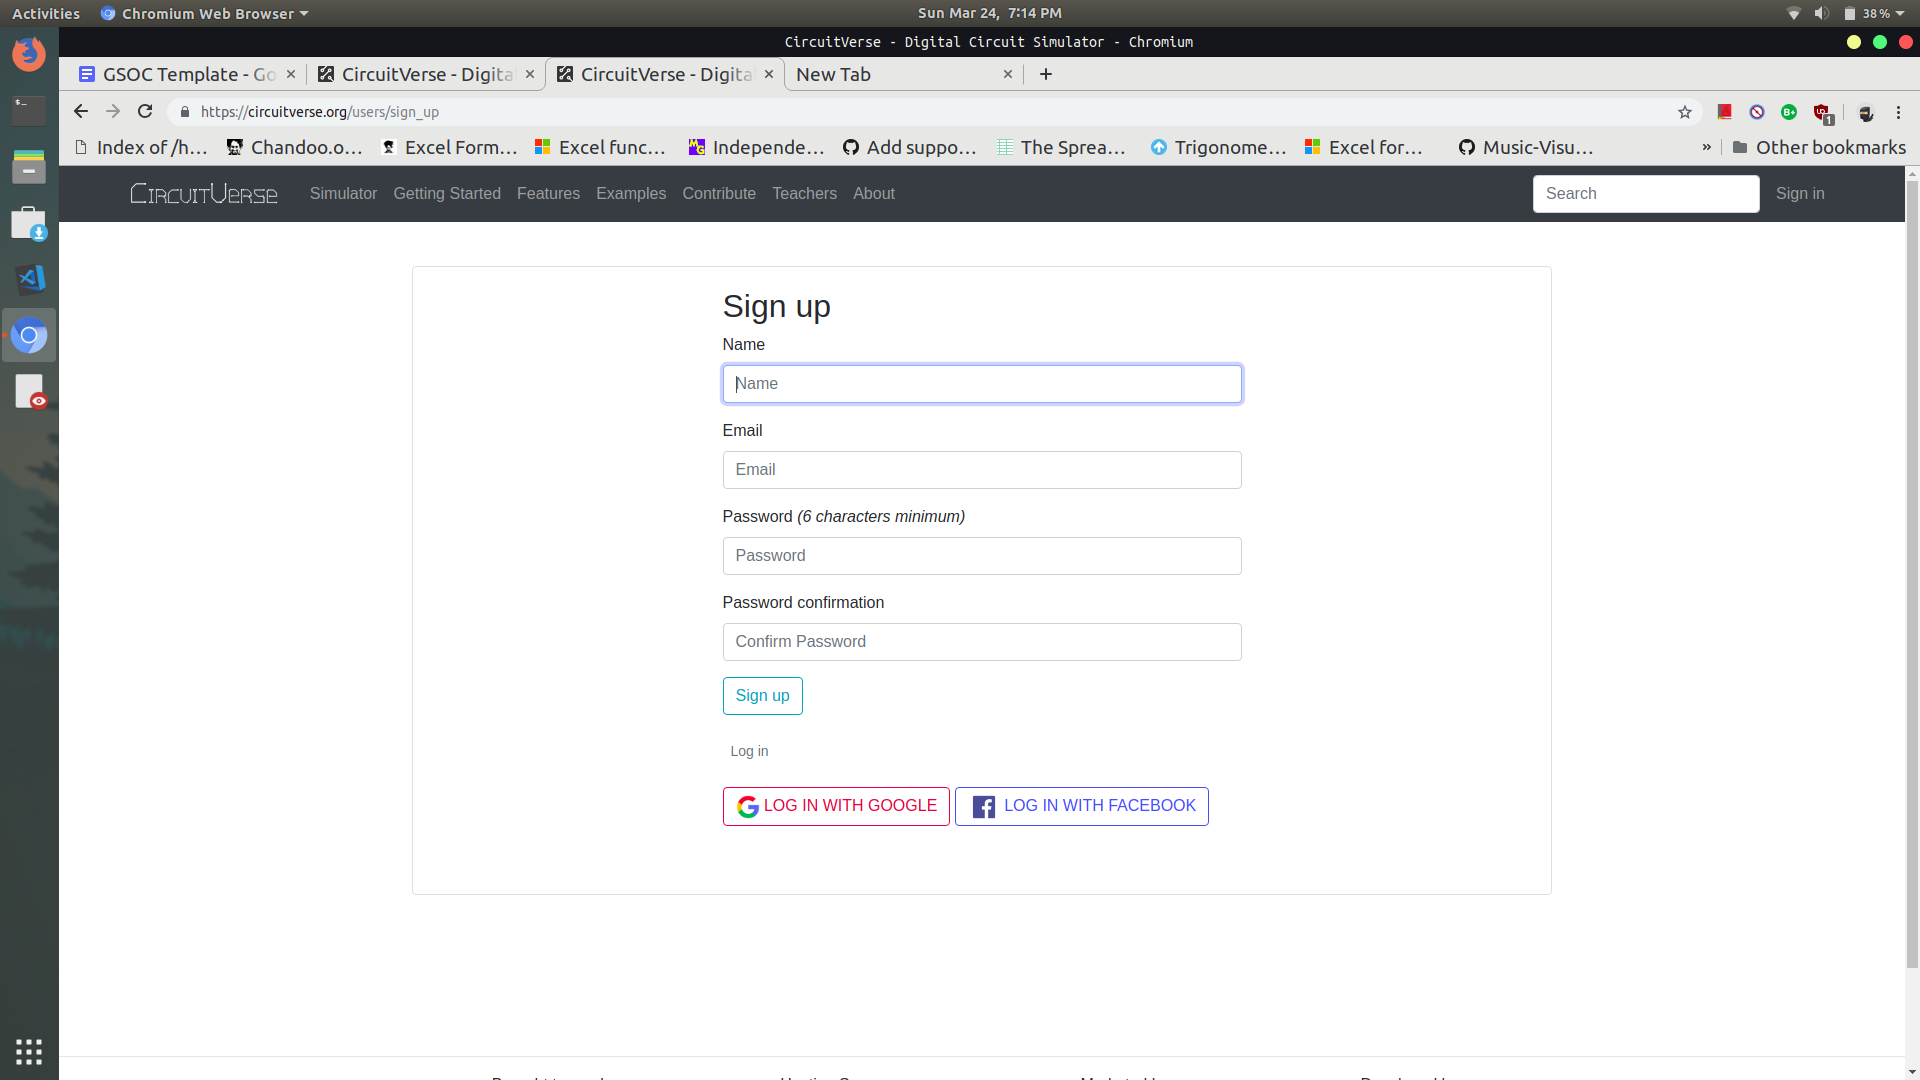Open the Activities menu in the top-left corner
Image resolution: width=1920 pixels, height=1080 pixels.
pos(45,13)
